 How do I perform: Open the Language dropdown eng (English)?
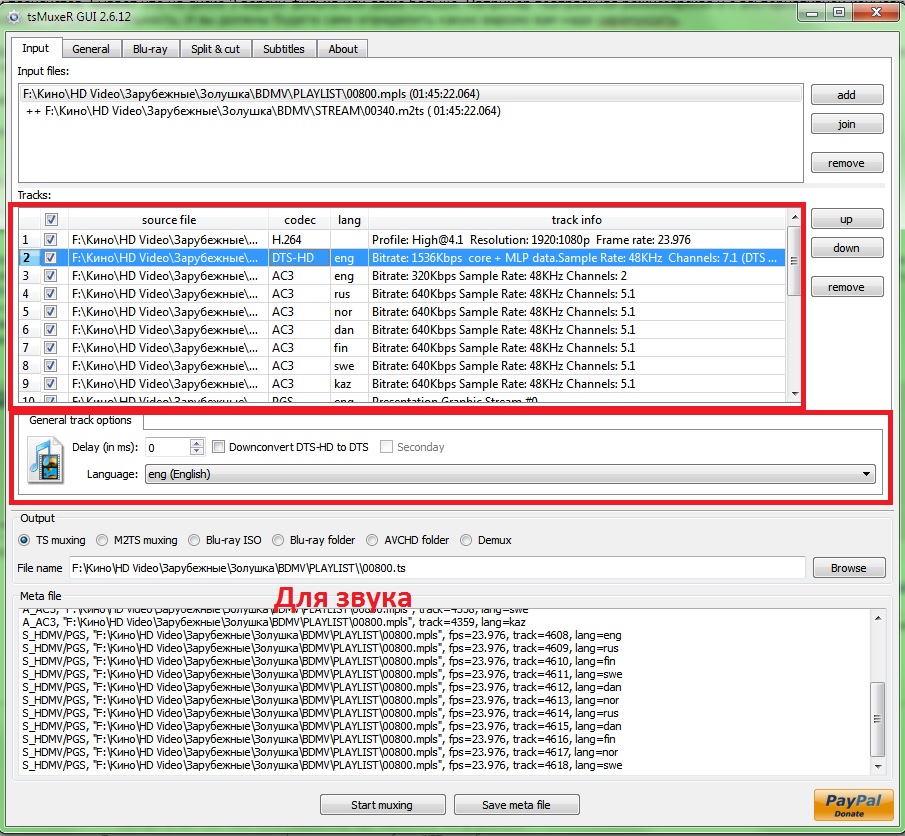(510, 474)
